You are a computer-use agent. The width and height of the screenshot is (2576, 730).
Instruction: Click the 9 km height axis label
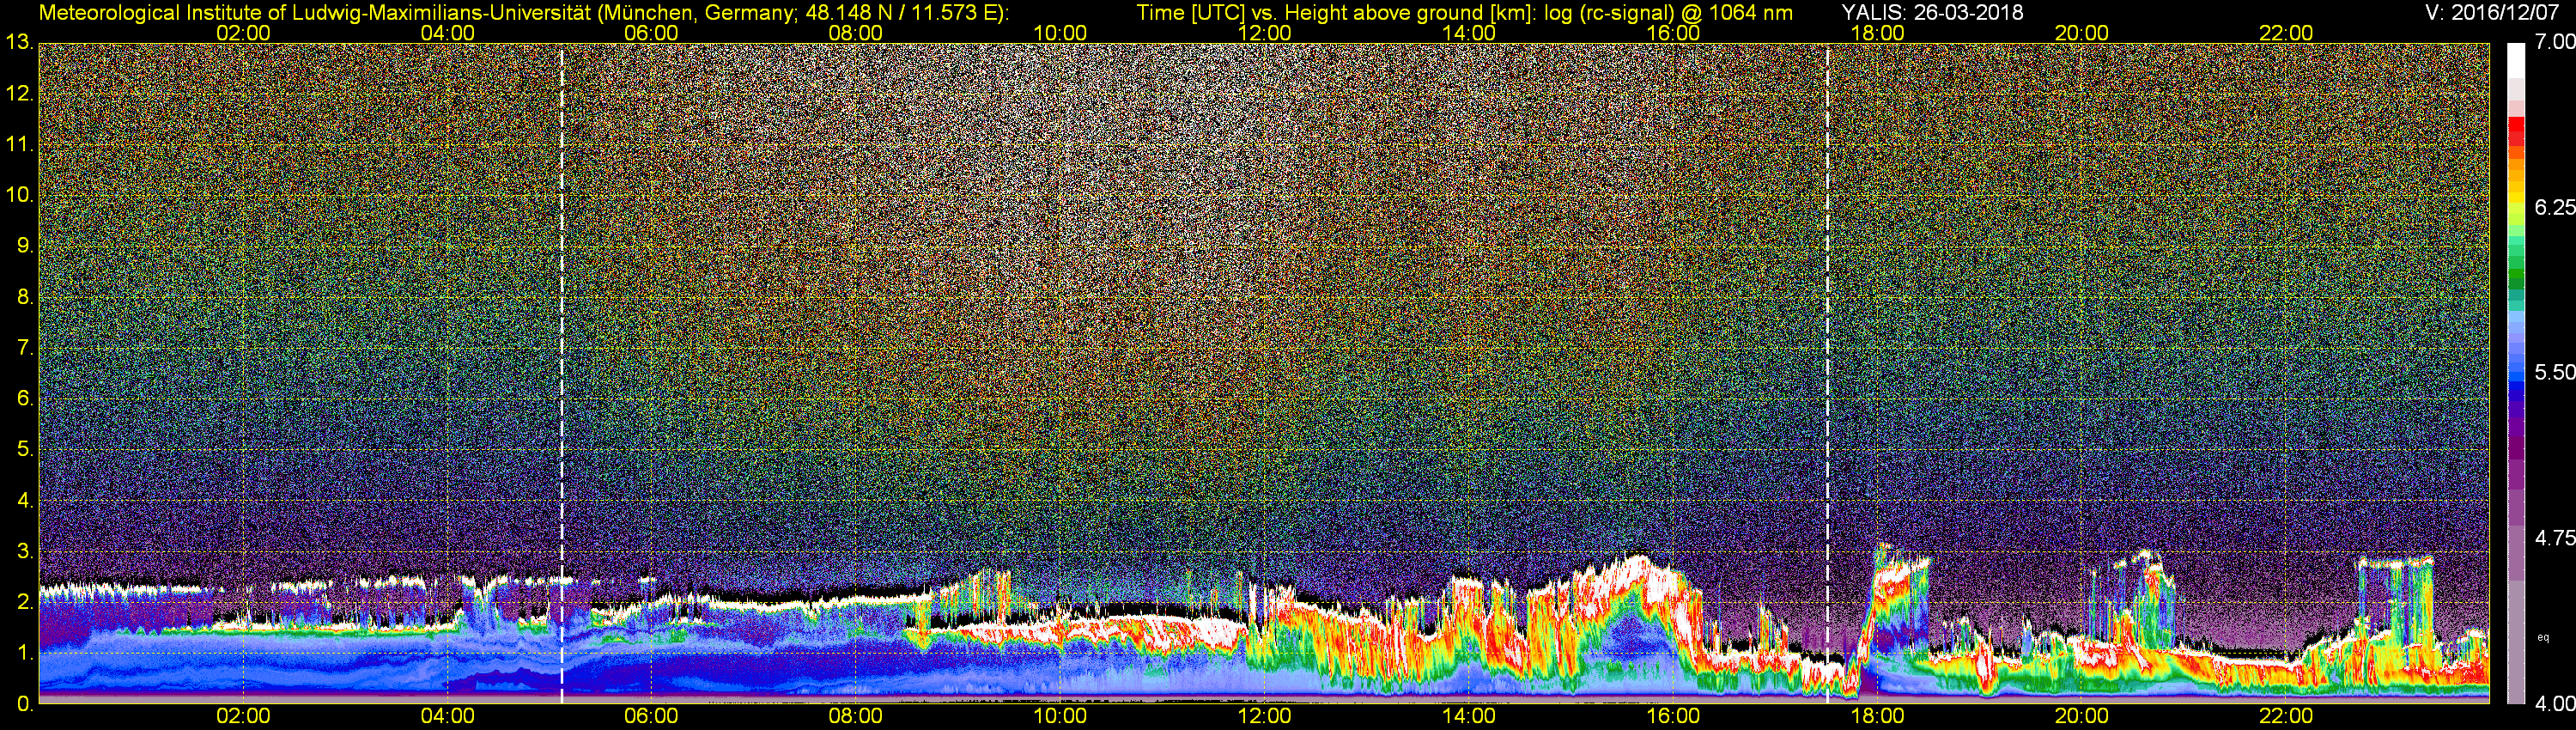click(x=25, y=246)
